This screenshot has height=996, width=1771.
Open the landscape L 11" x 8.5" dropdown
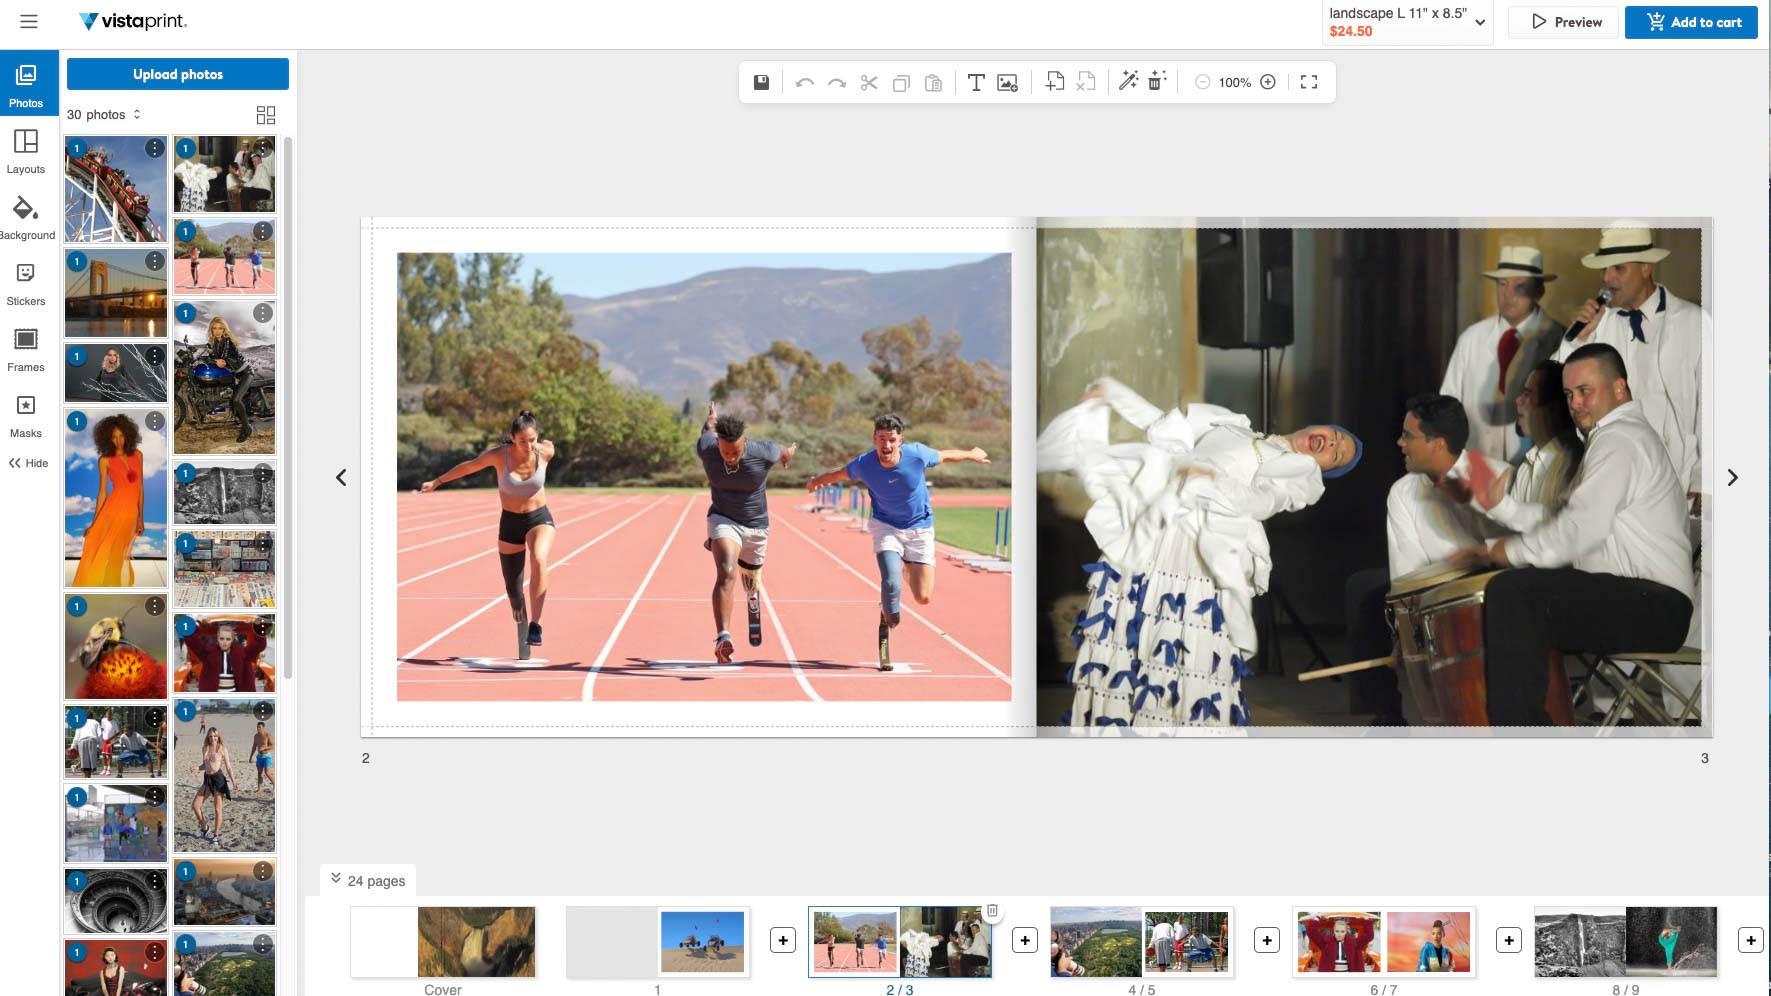(x=1406, y=22)
